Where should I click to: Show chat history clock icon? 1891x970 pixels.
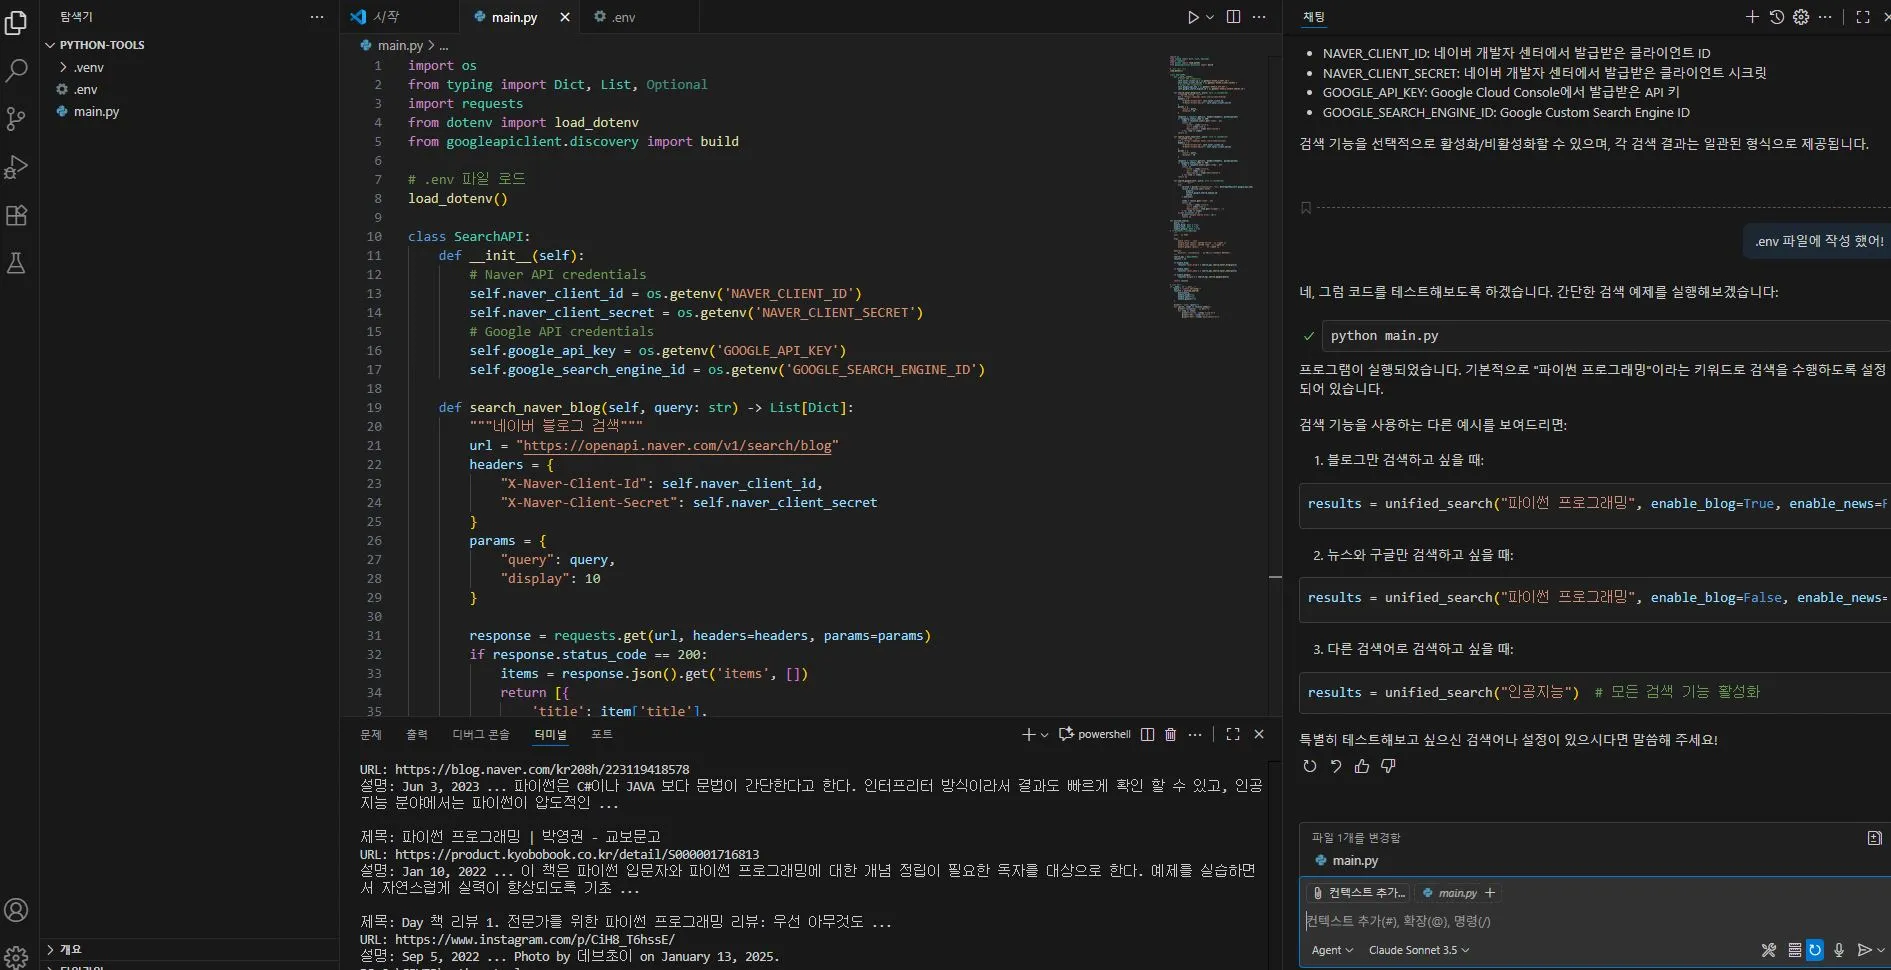coord(1776,17)
